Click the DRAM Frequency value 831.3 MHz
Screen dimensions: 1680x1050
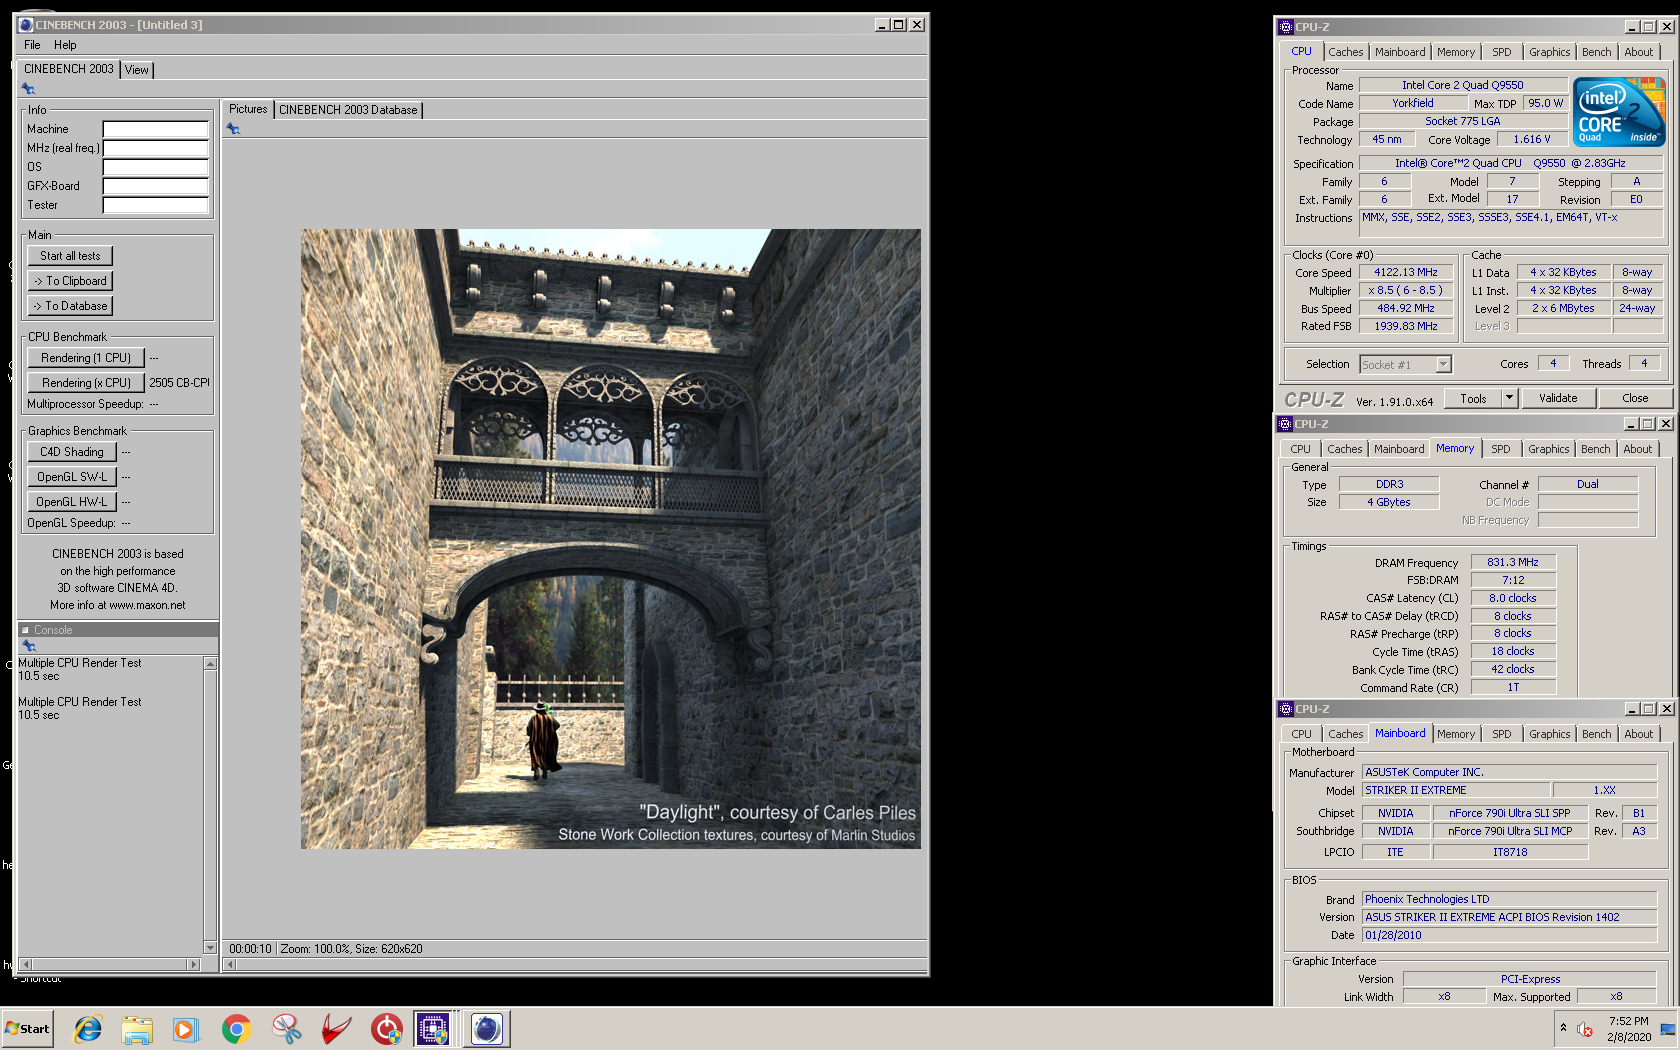1512,563
